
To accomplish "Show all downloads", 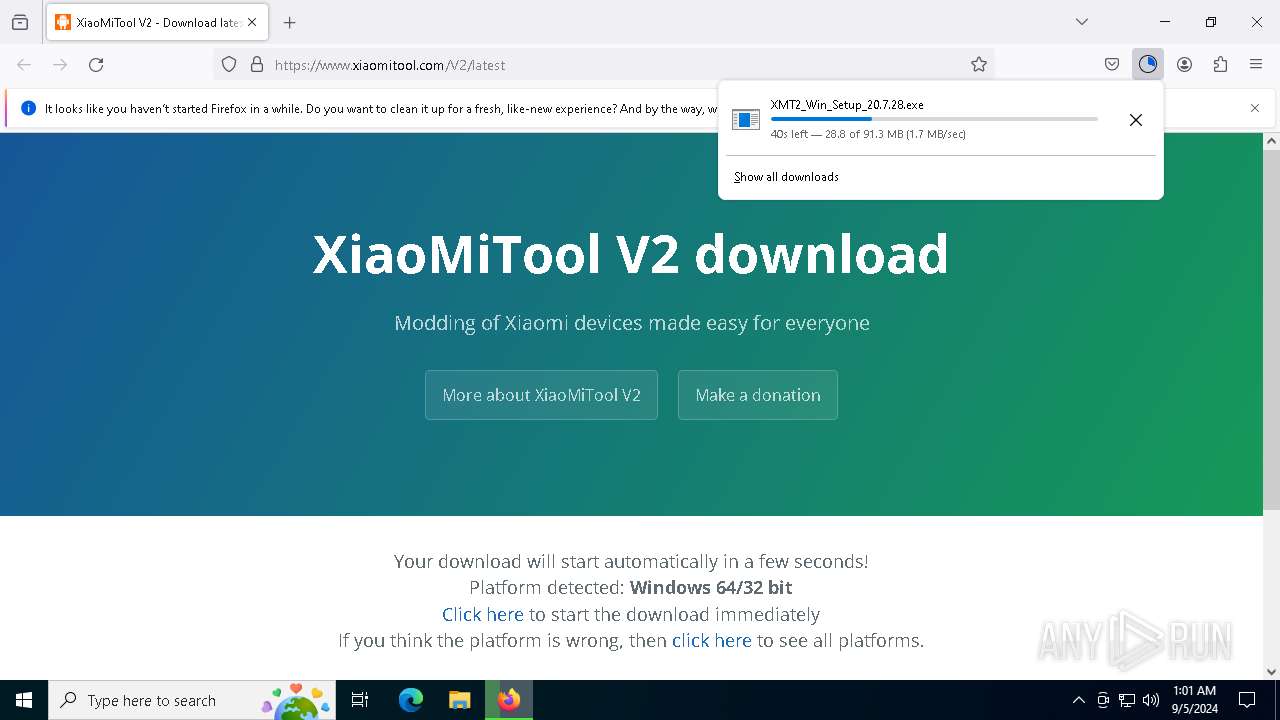I will coord(786,177).
